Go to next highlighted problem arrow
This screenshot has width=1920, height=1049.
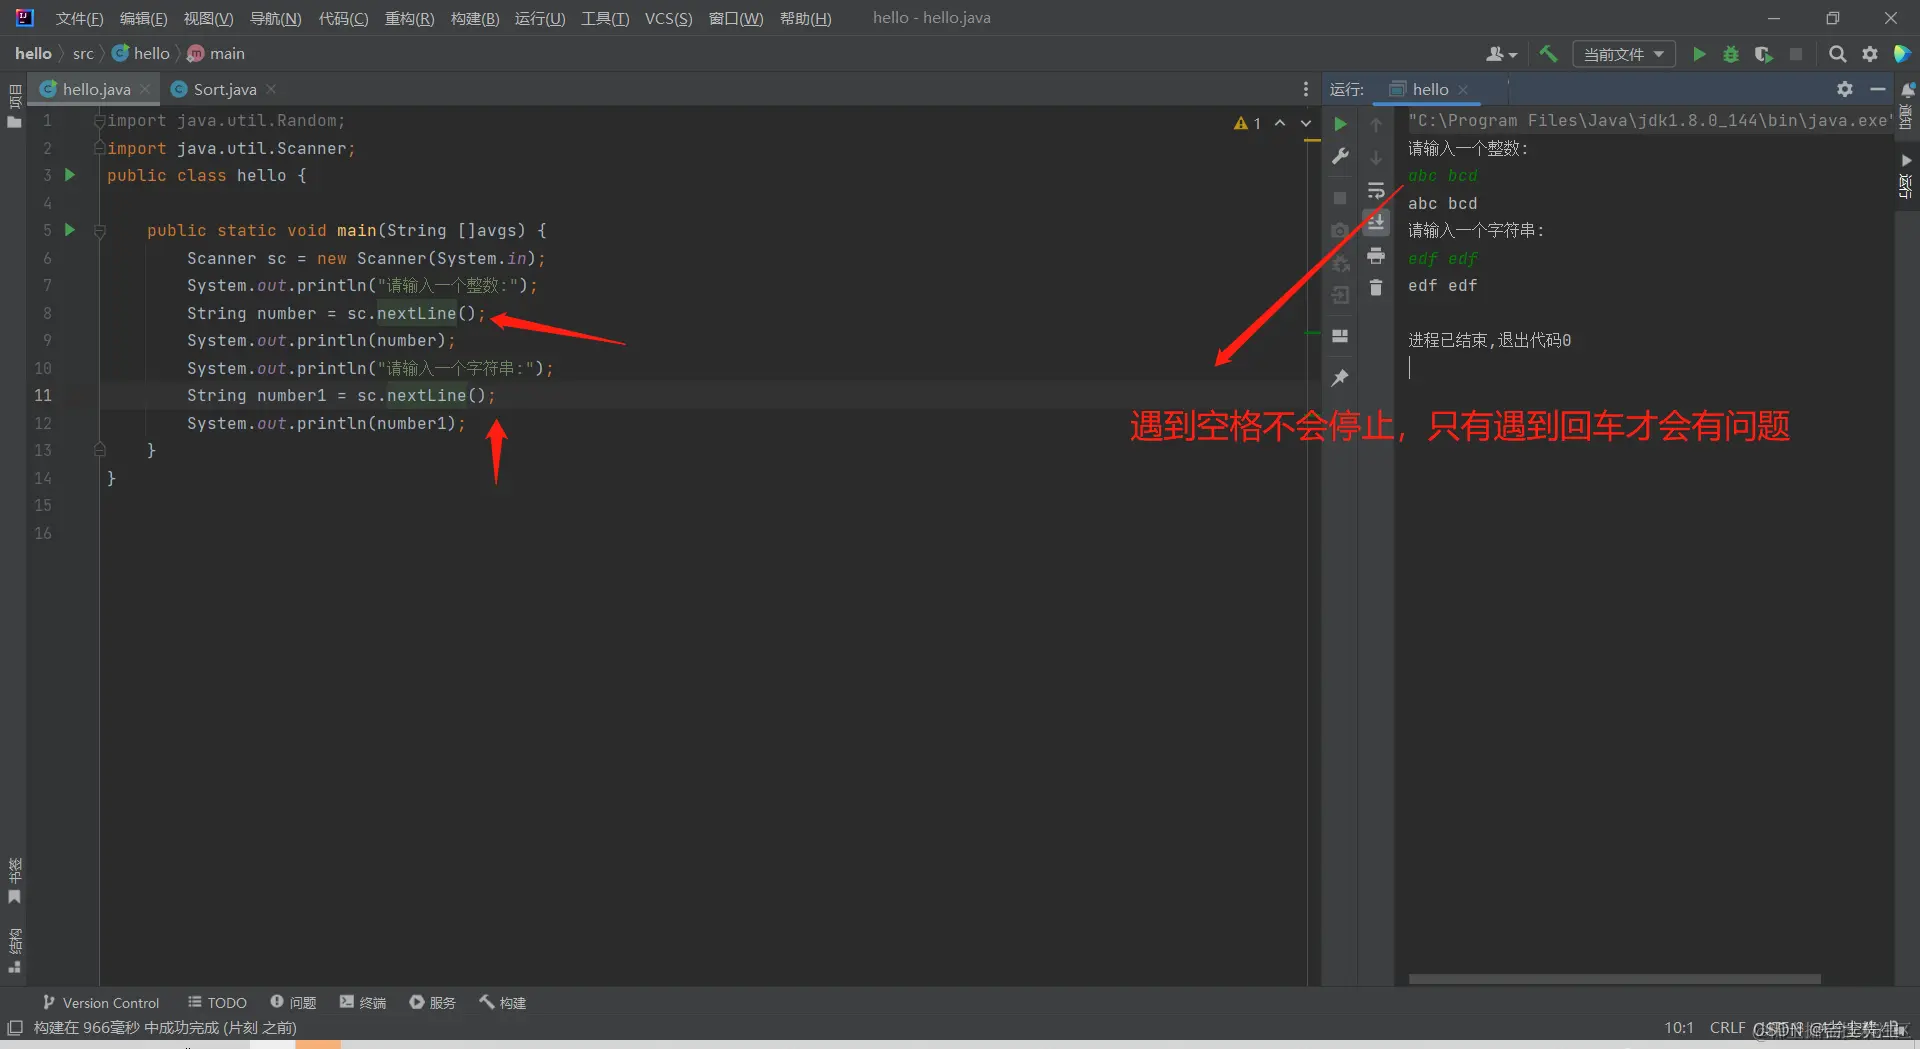1306,123
